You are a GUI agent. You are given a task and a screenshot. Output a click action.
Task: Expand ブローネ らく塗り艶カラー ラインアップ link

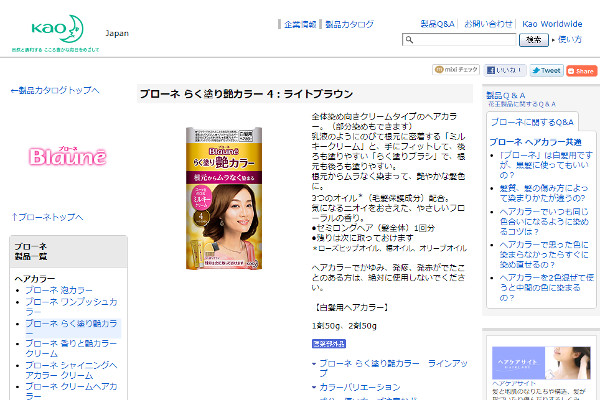pyautogui.click(x=393, y=368)
